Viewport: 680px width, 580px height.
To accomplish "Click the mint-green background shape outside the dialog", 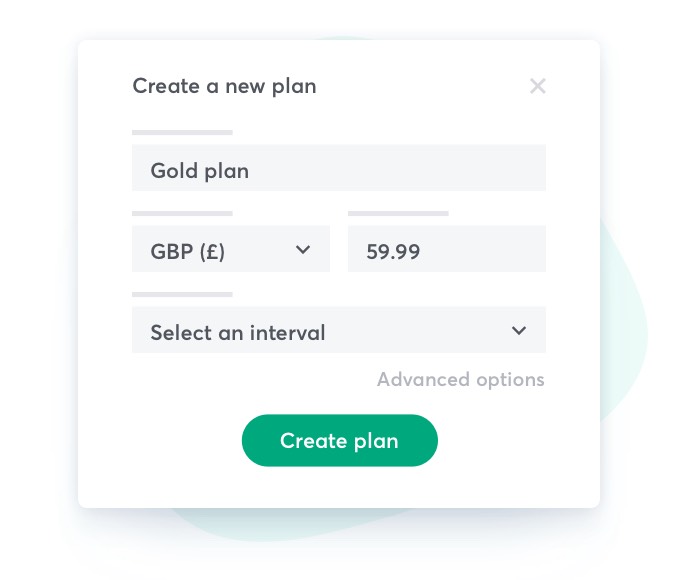I will (x=625, y=330).
